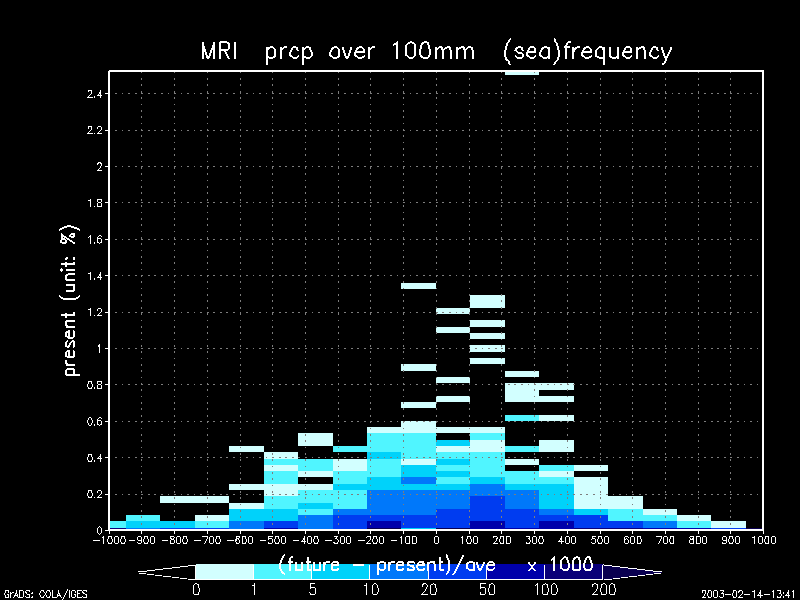Choose the colorbar segment between 100 and 200

pos(573,571)
